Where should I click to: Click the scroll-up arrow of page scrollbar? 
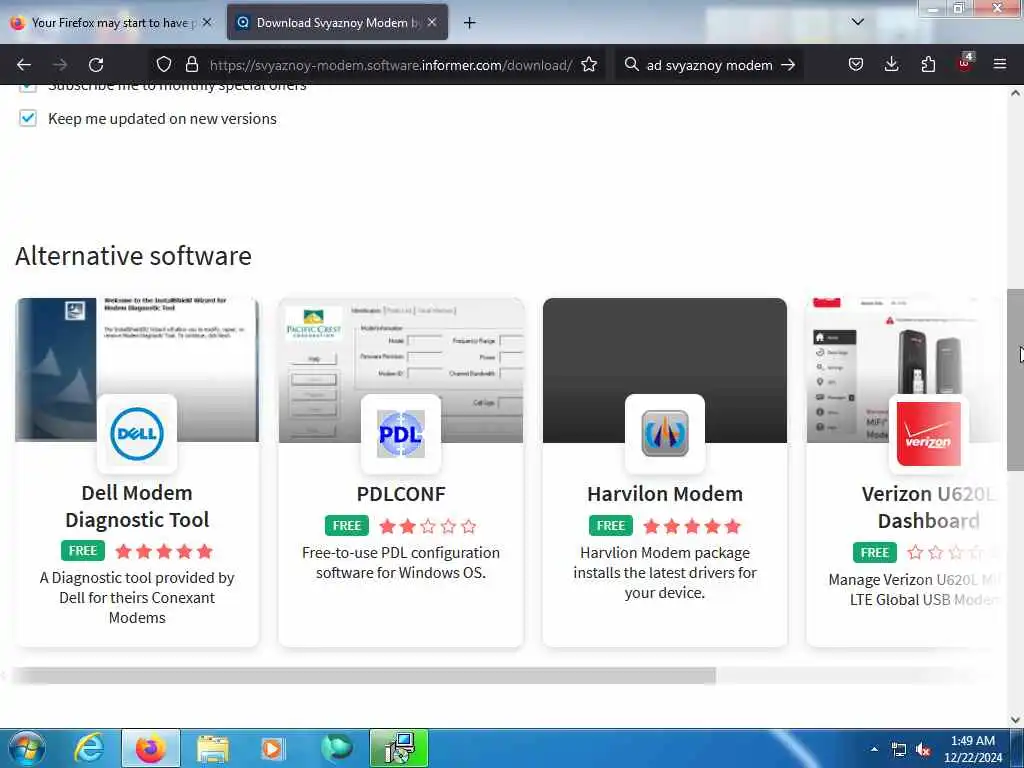(1015, 93)
